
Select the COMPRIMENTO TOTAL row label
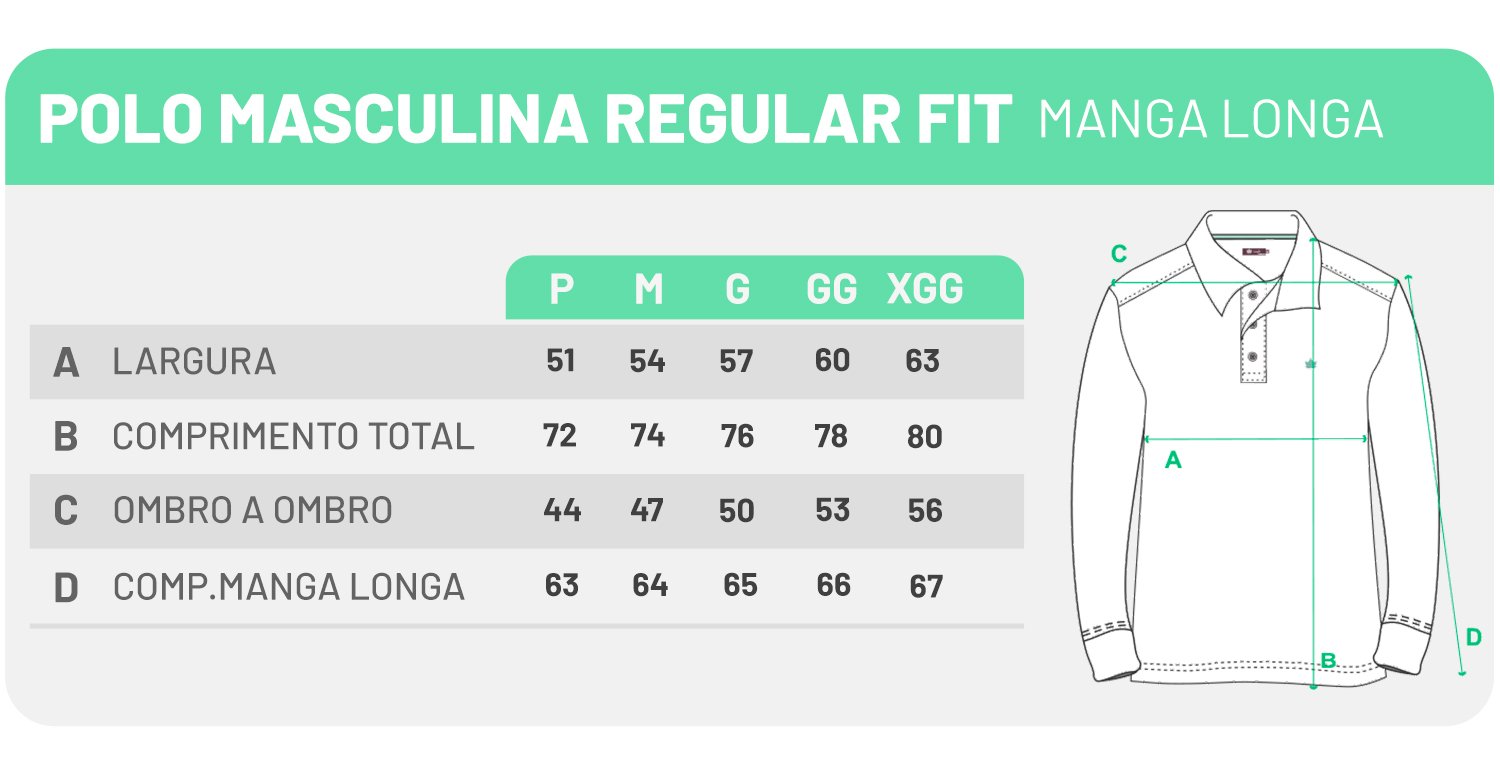coord(293,437)
